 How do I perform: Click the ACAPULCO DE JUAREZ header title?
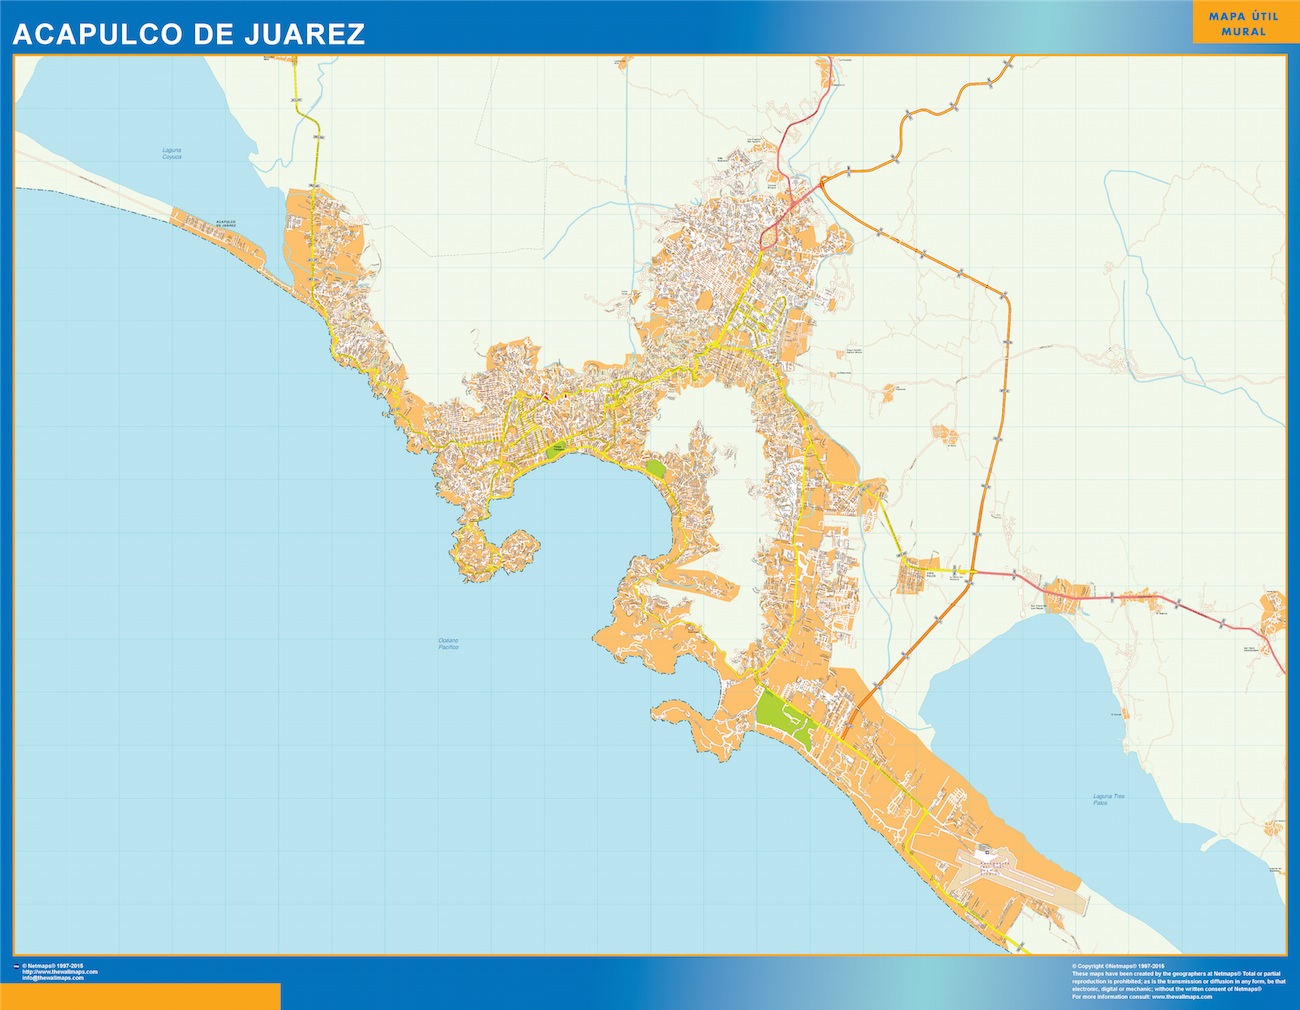click(188, 34)
